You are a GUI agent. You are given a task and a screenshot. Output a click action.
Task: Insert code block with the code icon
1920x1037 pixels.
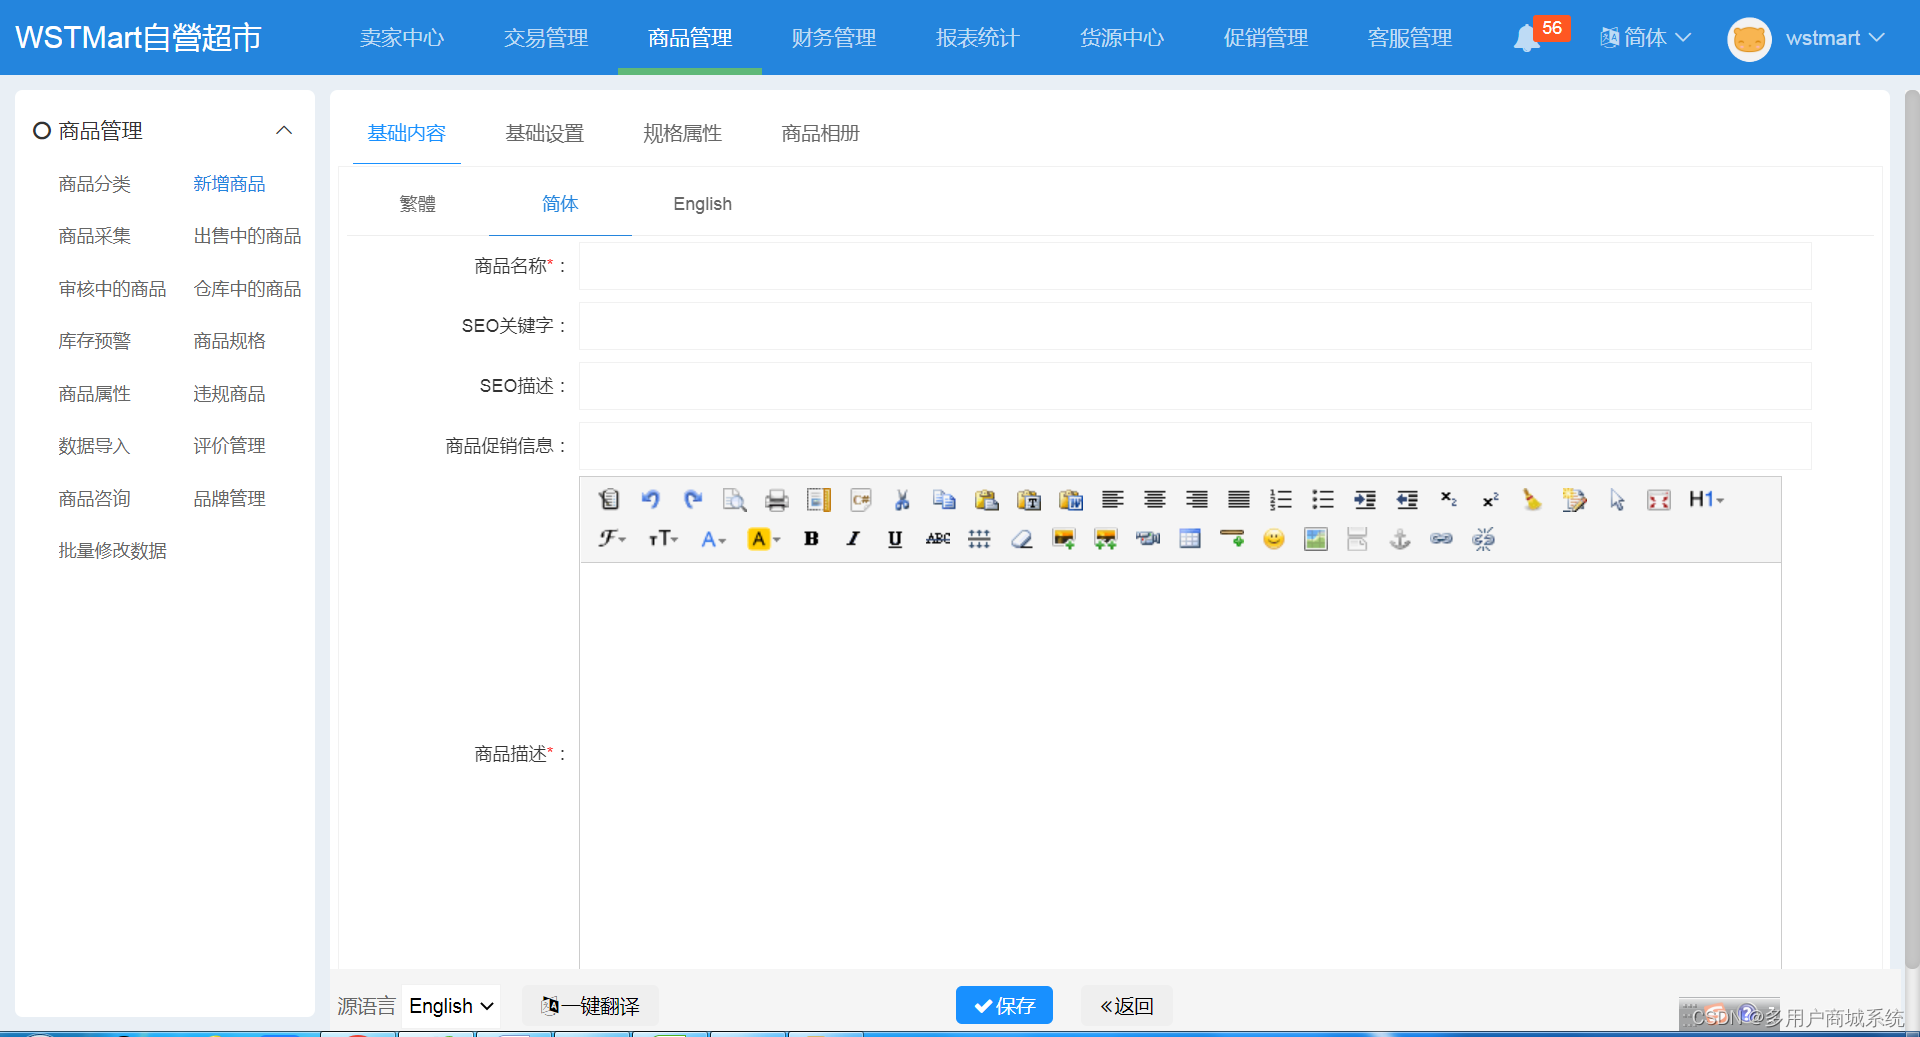pos(860,499)
